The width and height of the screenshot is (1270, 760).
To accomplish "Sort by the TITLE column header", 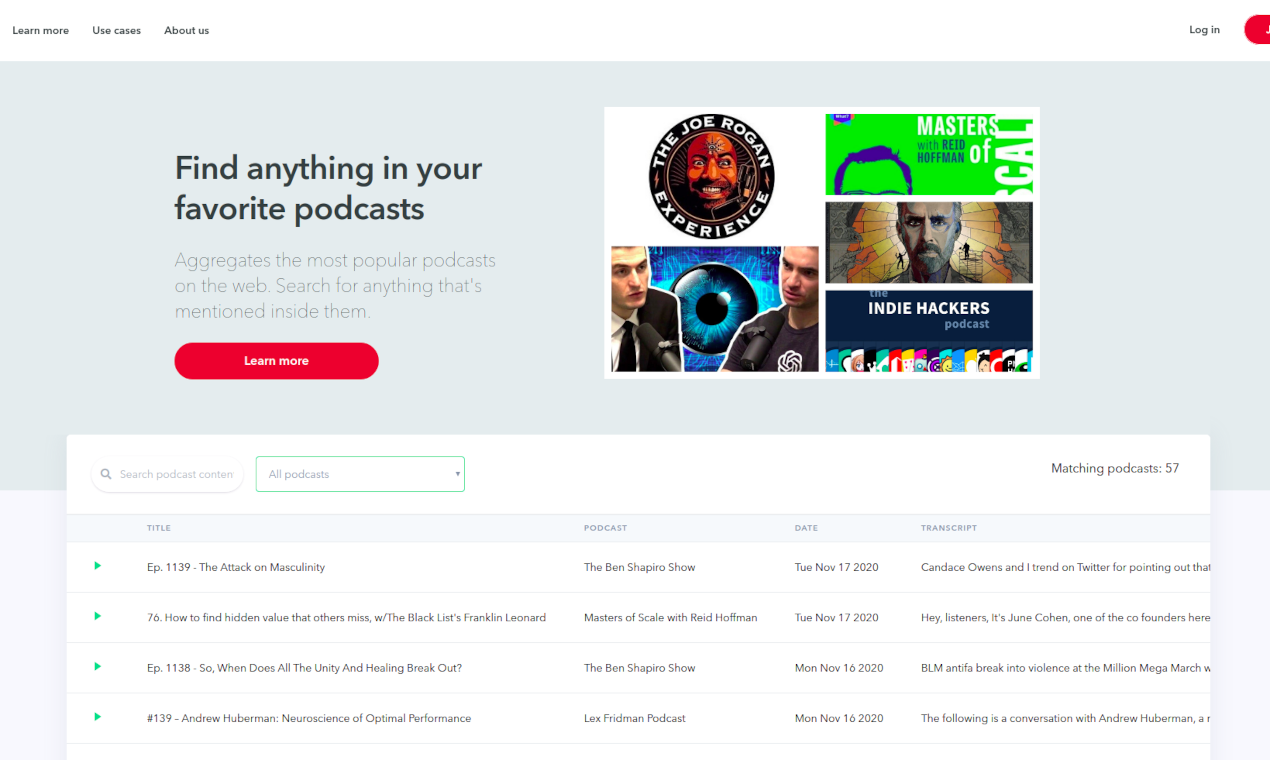I will (158, 528).
